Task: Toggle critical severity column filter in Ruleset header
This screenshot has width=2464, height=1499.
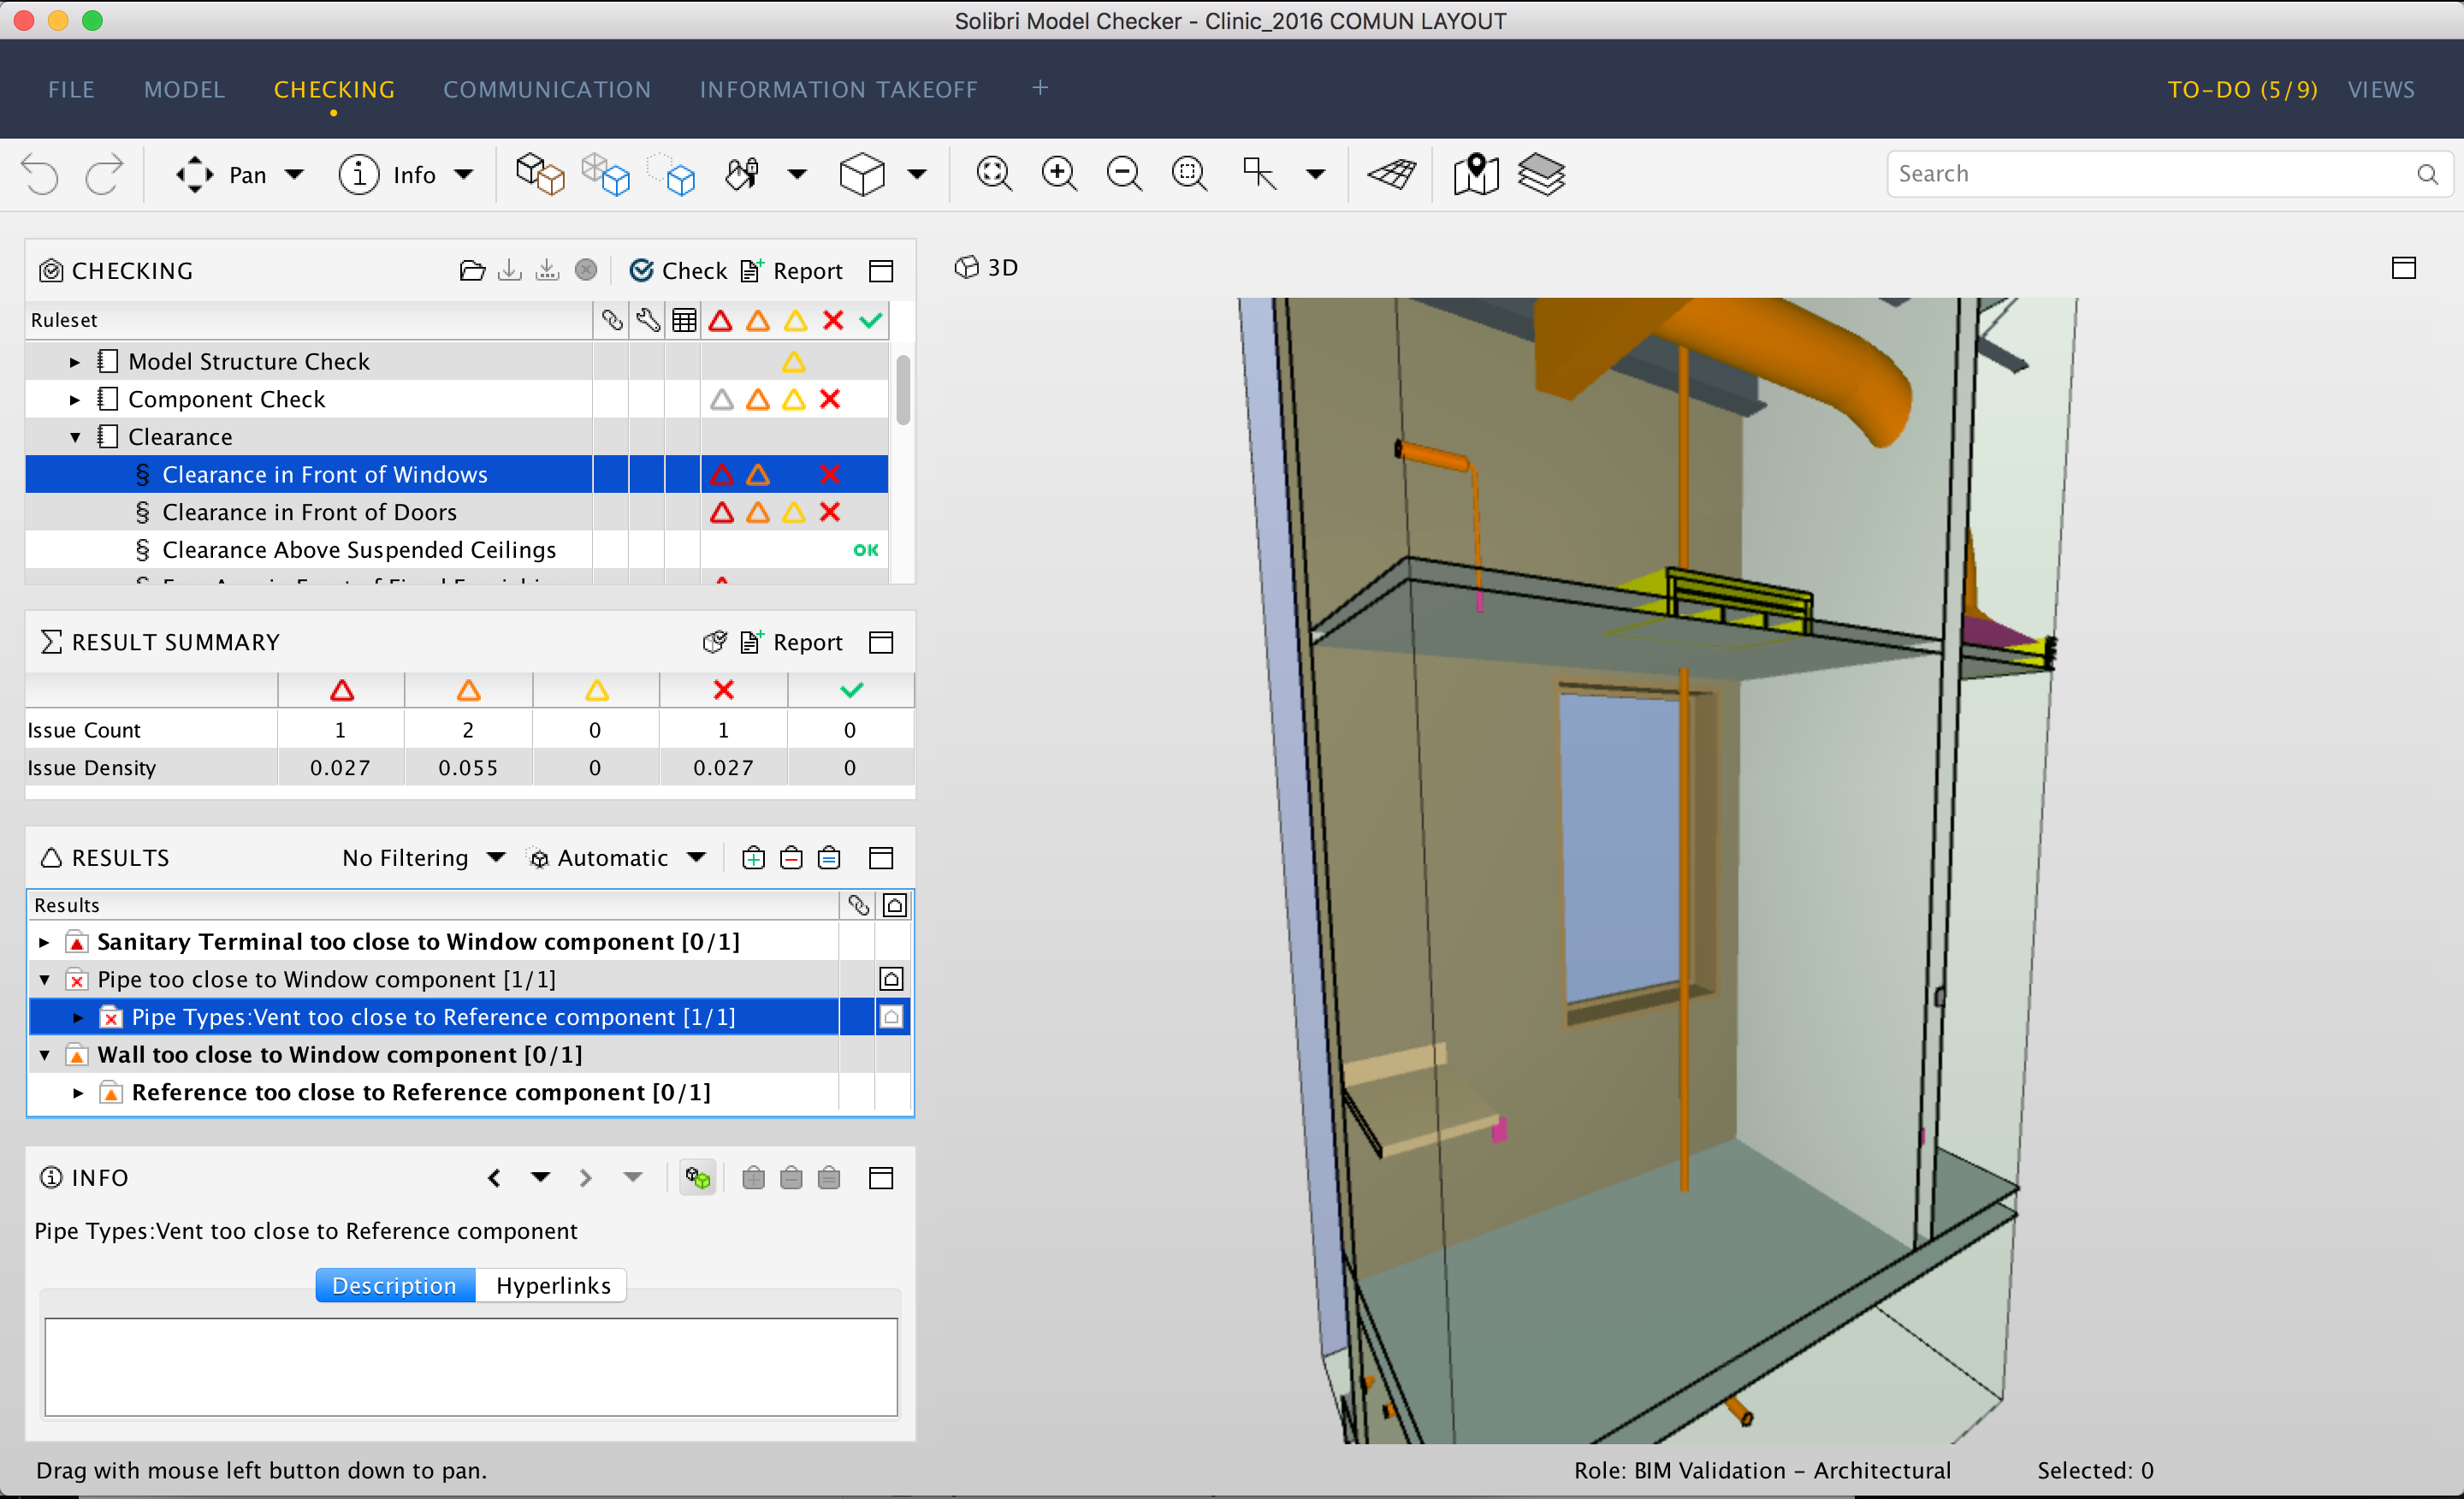Action: (x=721, y=321)
